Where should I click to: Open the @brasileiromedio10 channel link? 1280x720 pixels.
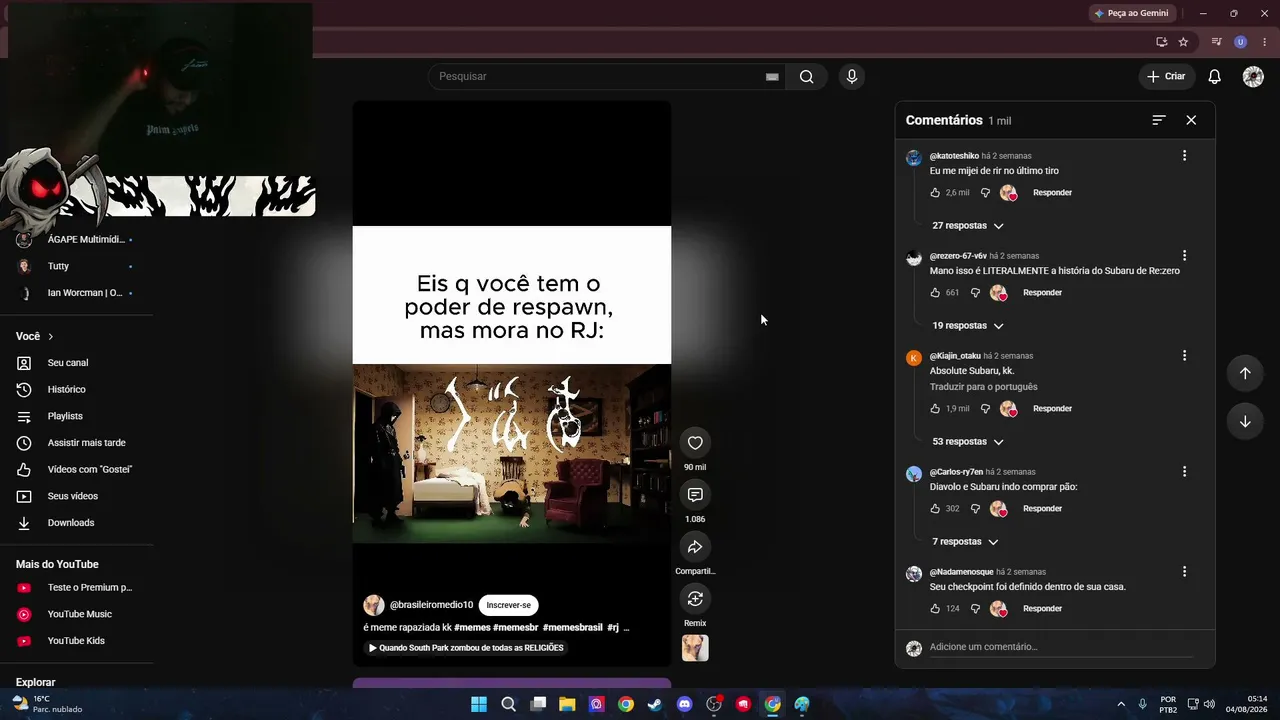(x=431, y=605)
